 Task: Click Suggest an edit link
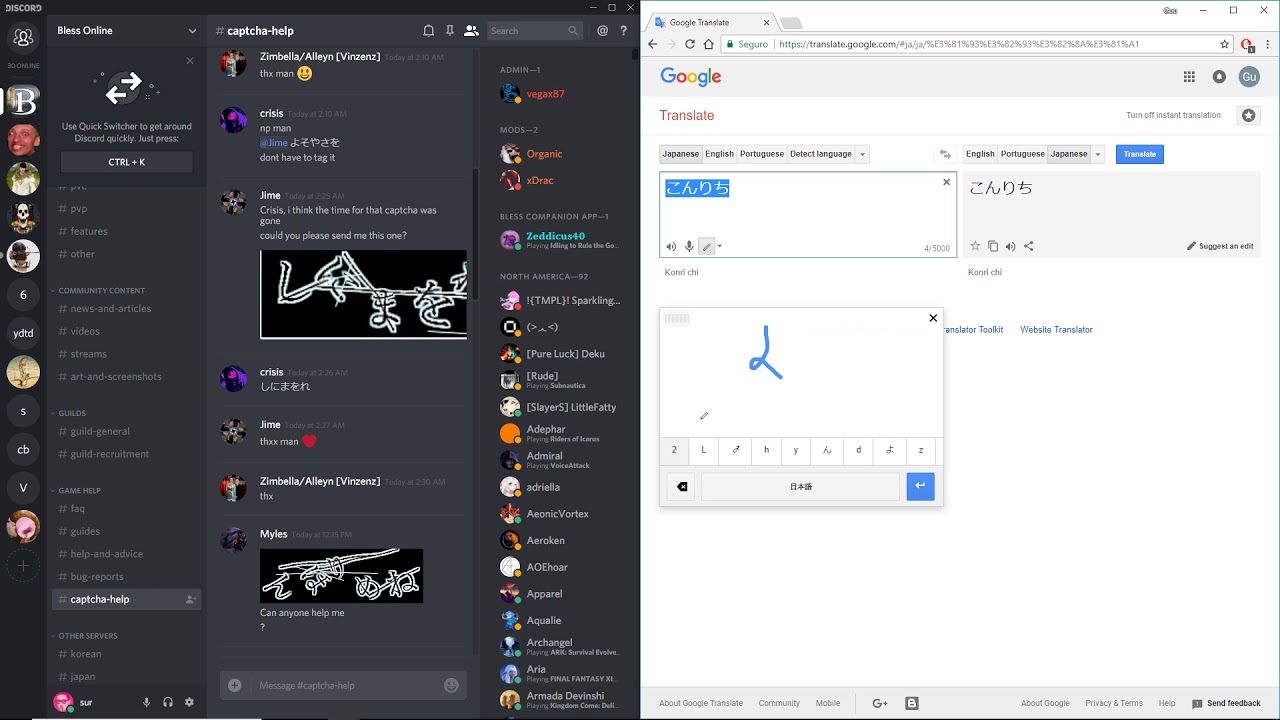pyautogui.click(x=1220, y=246)
